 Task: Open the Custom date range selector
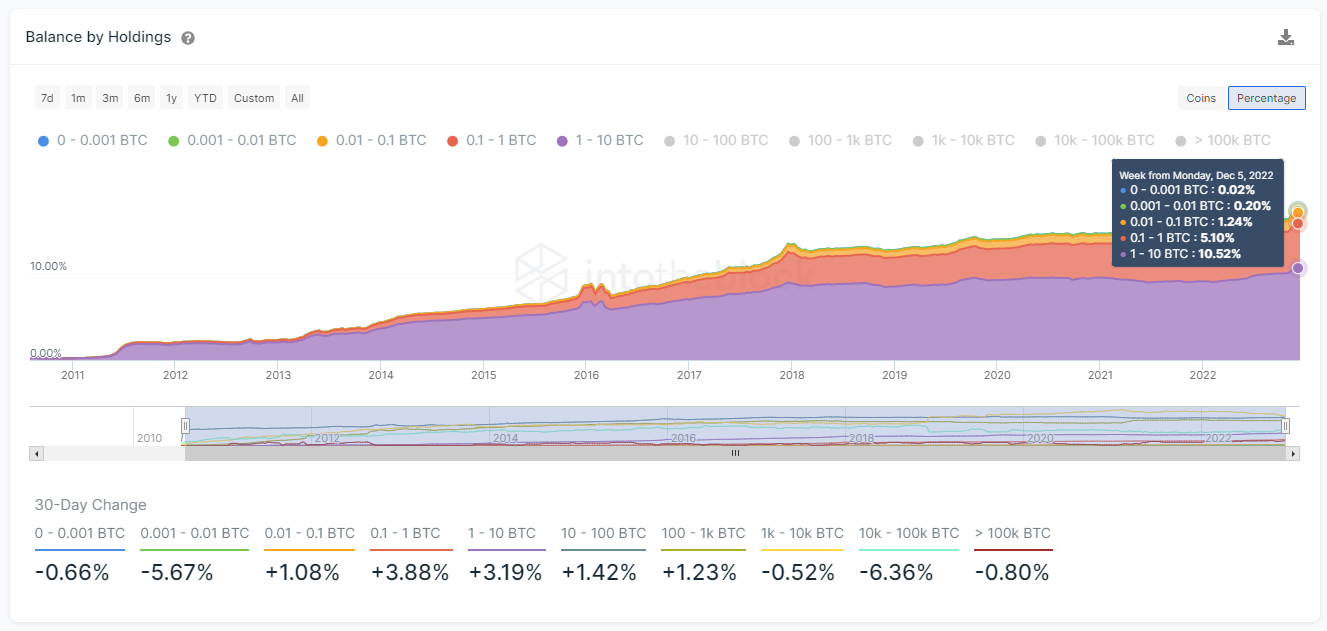[254, 98]
